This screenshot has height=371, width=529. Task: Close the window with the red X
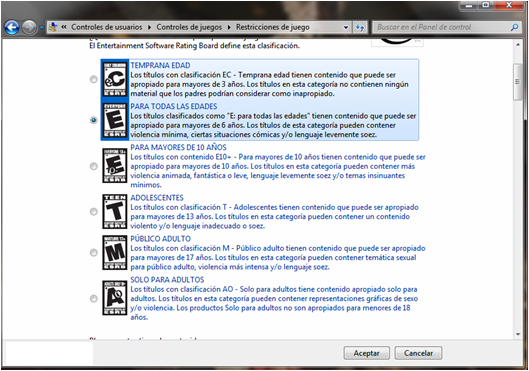point(509,5)
